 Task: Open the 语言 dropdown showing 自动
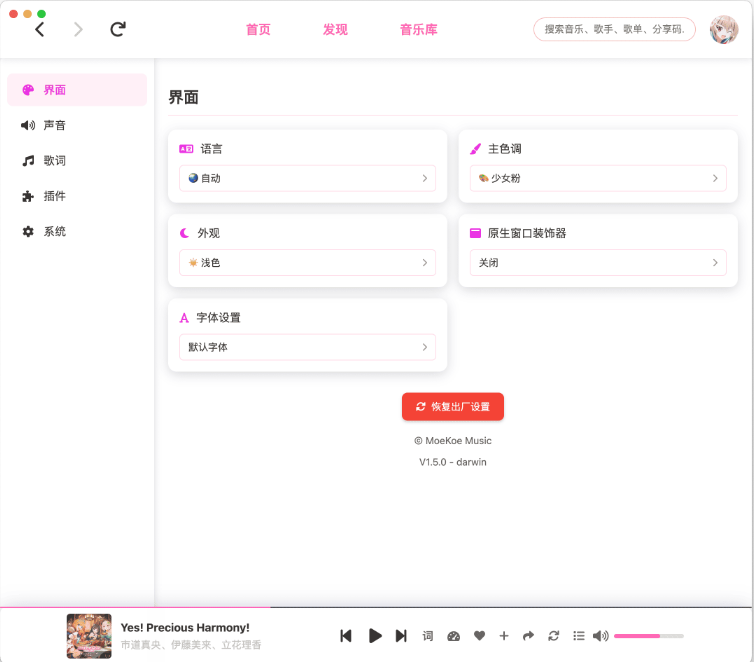pos(307,178)
